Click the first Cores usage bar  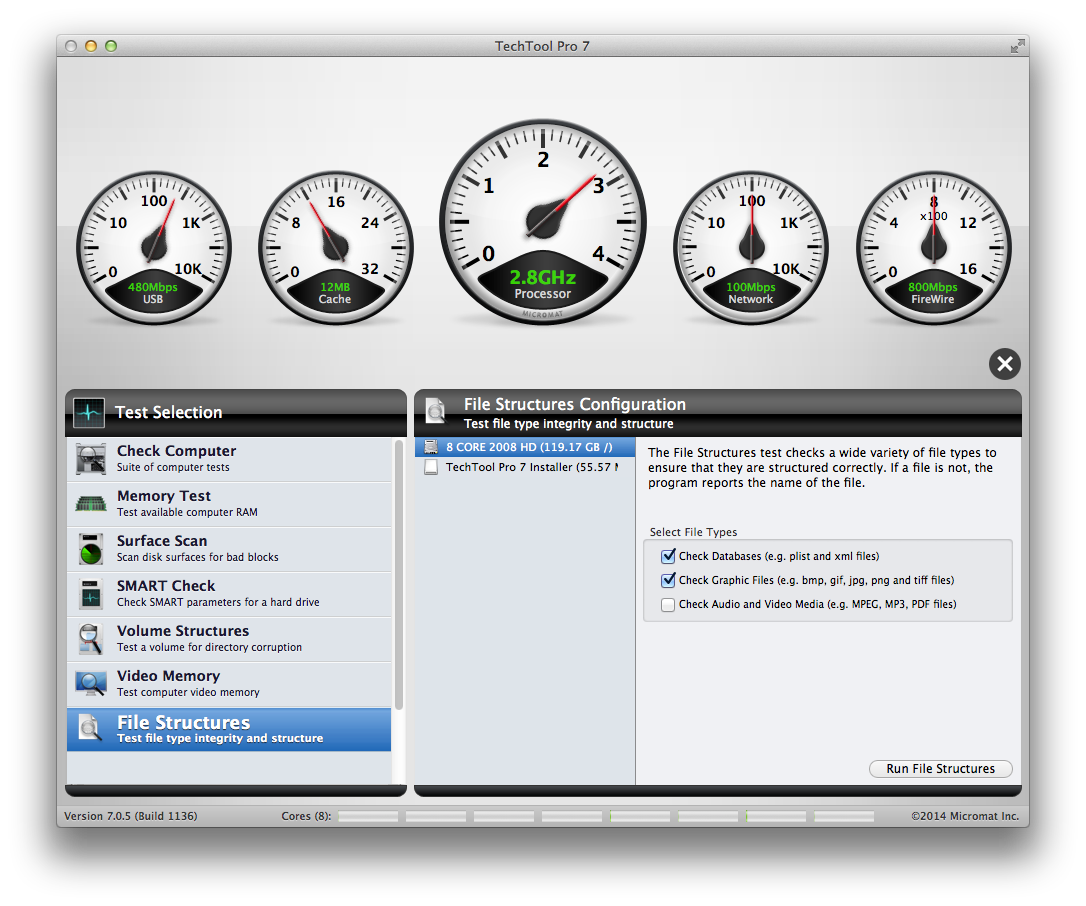[368, 817]
